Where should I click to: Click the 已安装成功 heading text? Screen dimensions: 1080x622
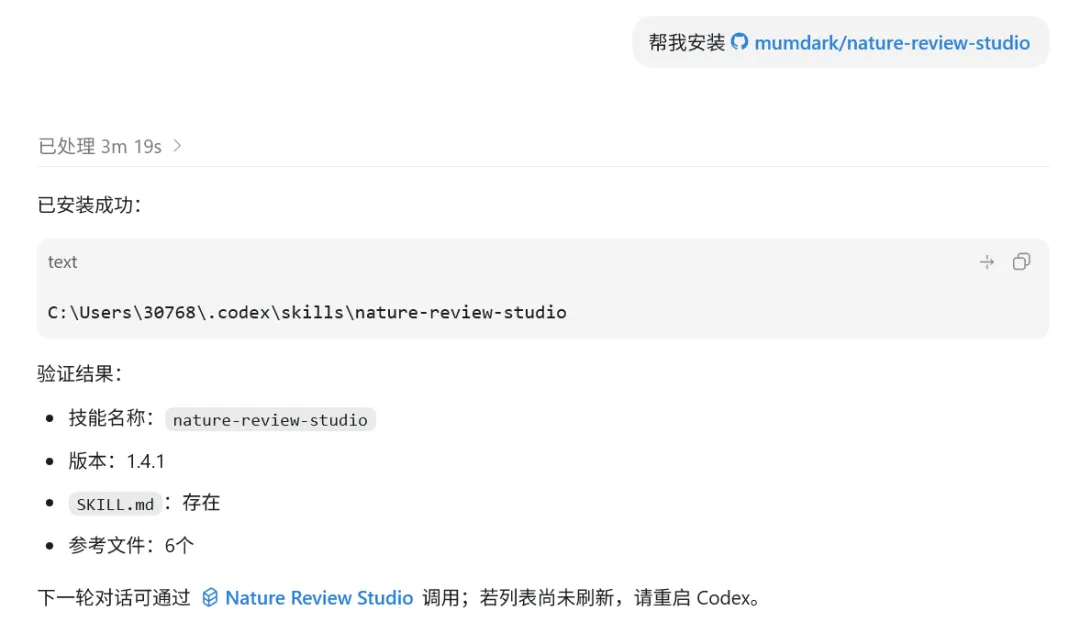[90, 205]
